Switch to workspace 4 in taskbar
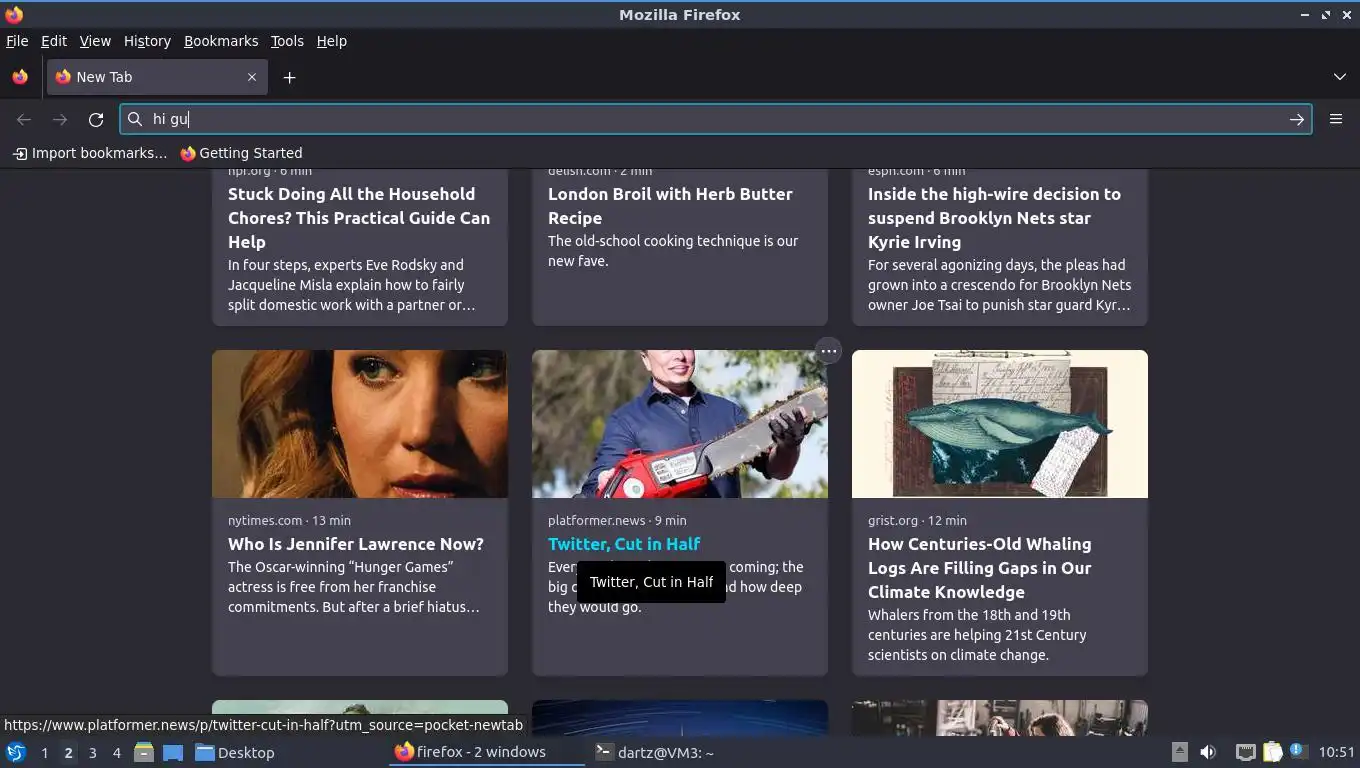 tap(116, 753)
